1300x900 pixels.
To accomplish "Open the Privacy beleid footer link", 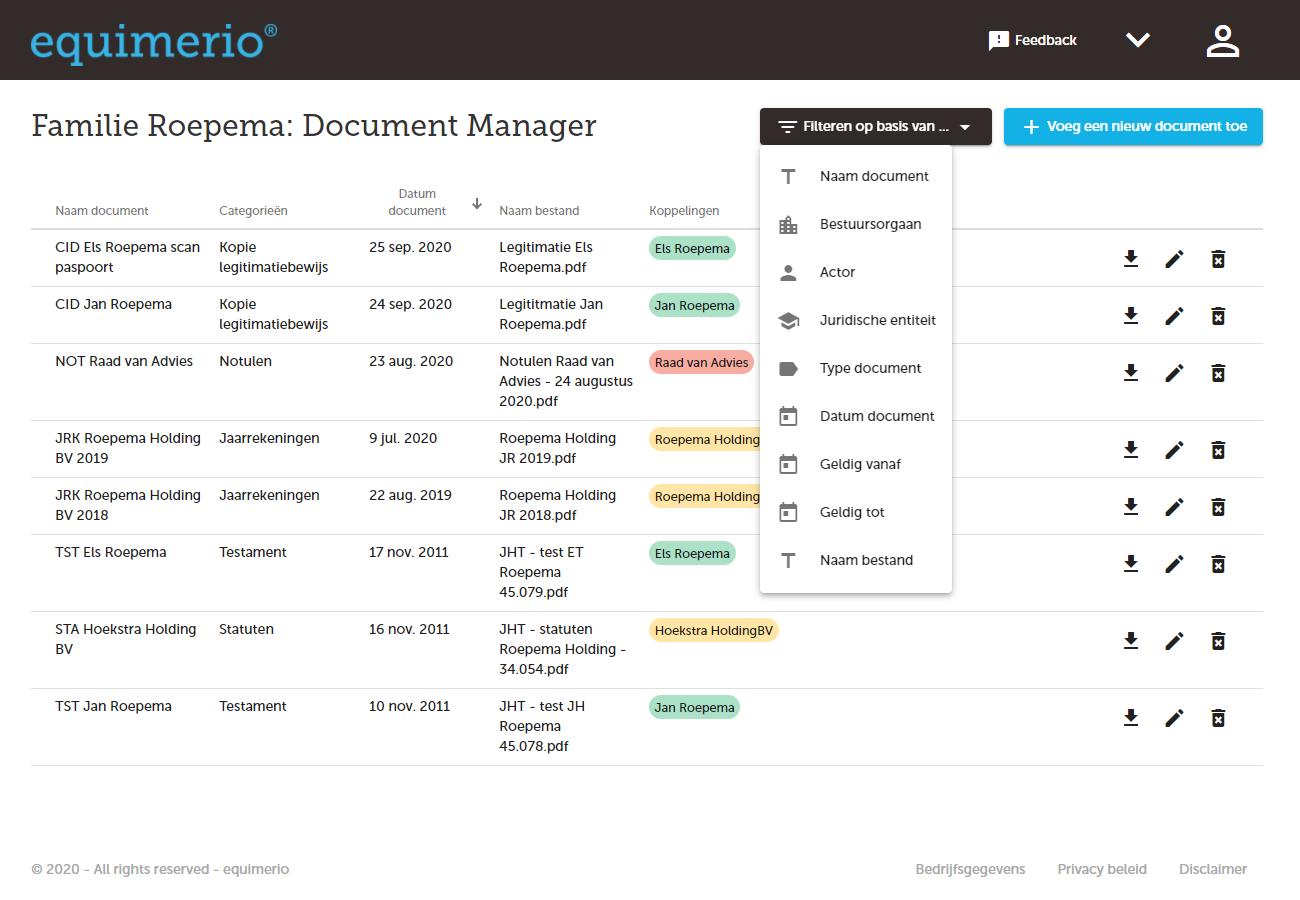I will coord(1102,869).
